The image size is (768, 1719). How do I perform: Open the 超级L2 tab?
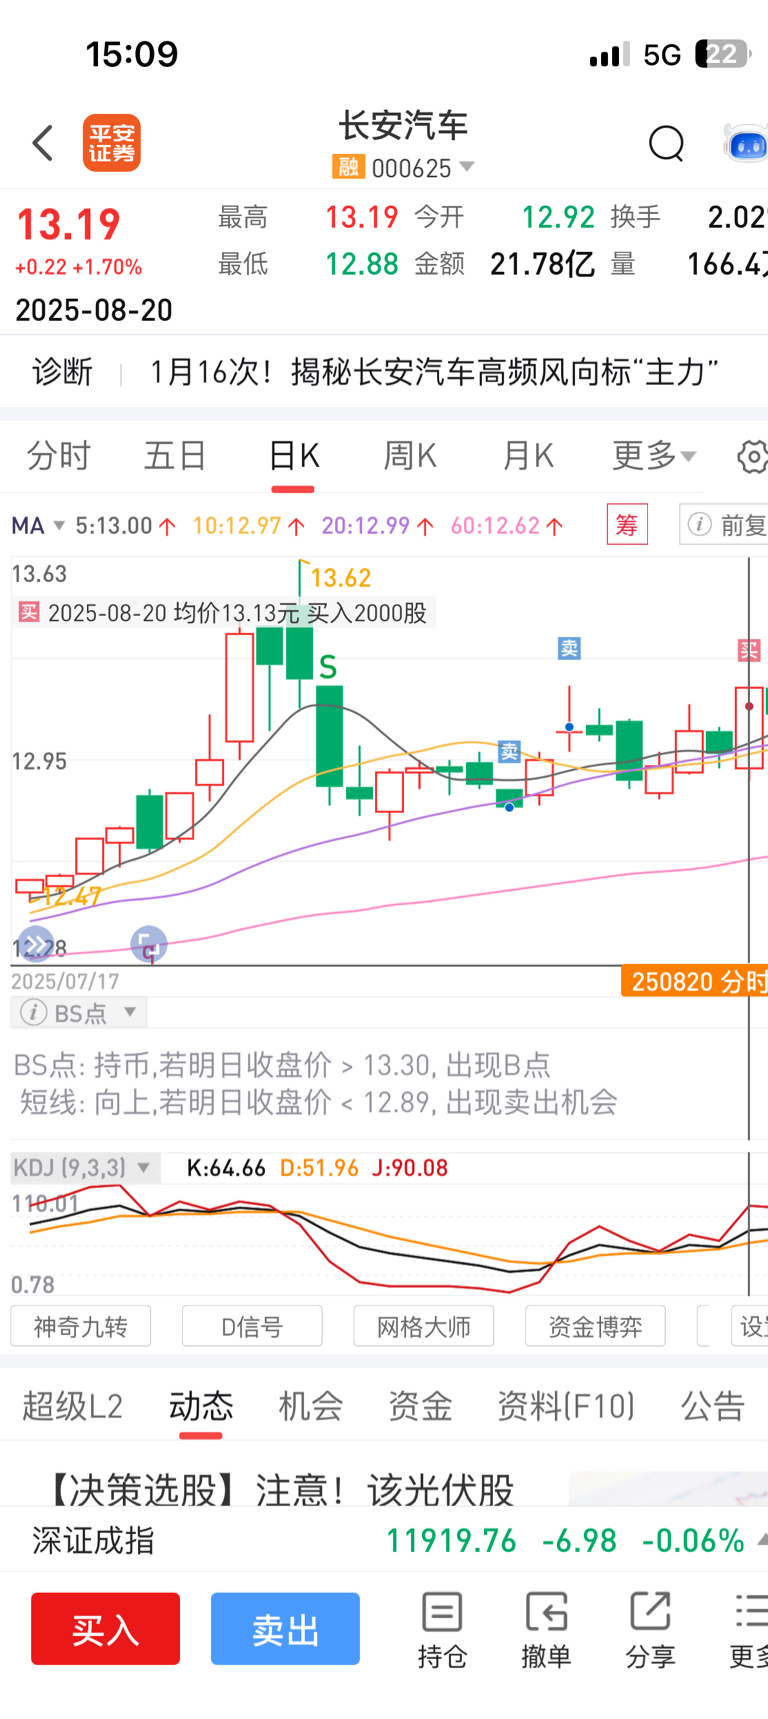coord(72,1406)
